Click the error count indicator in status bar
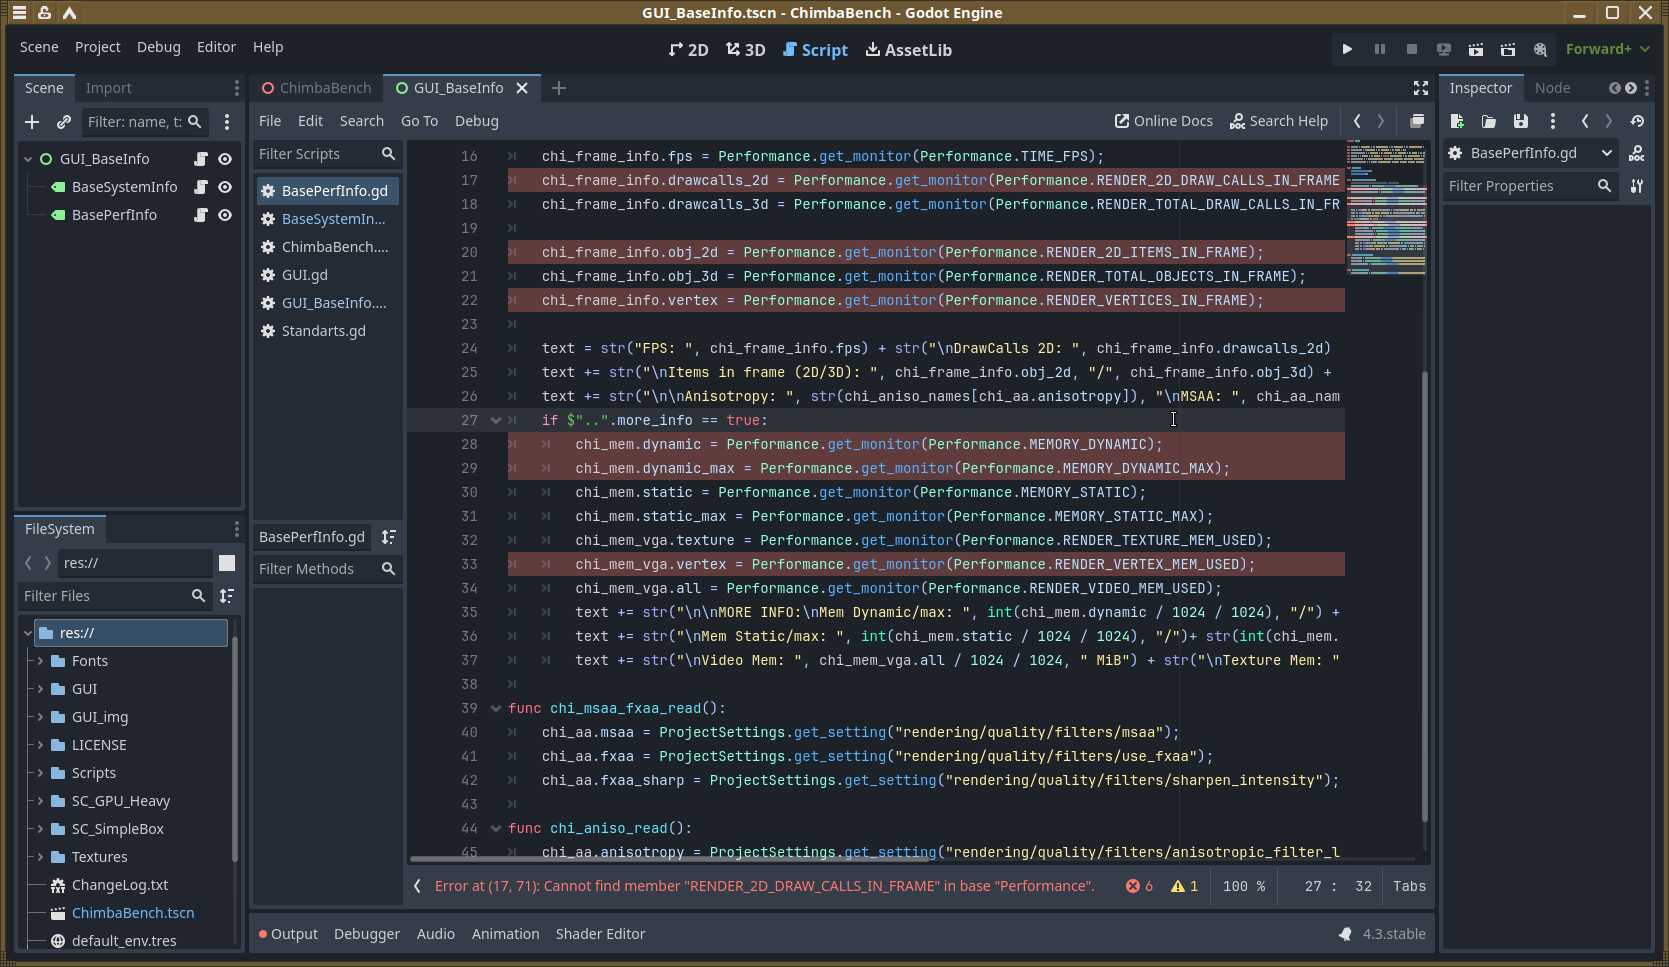This screenshot has height=967, width=1669. coord(1139,886)
